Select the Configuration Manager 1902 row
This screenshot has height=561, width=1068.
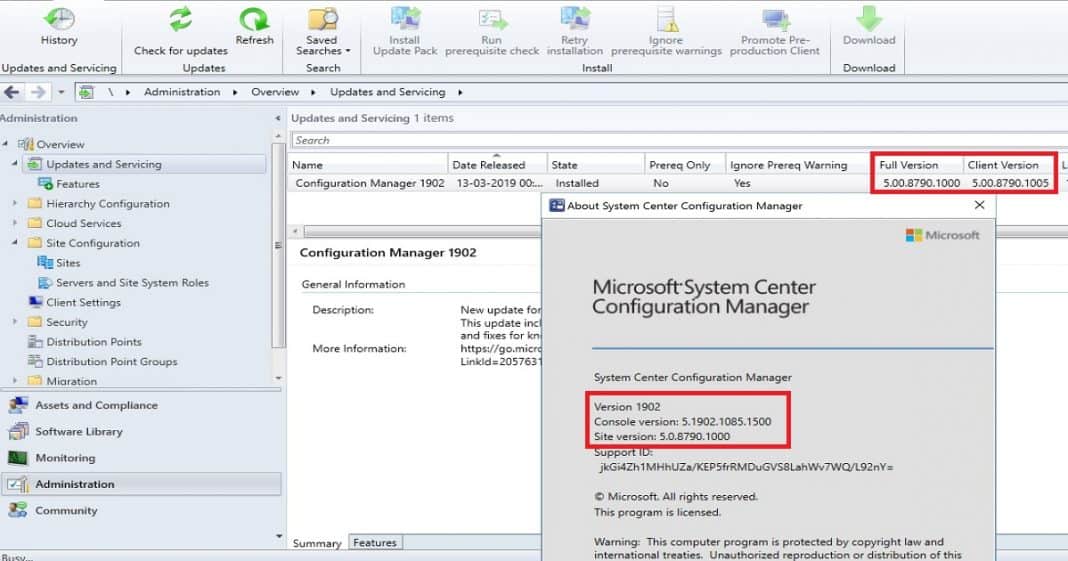tap(678, 183)
